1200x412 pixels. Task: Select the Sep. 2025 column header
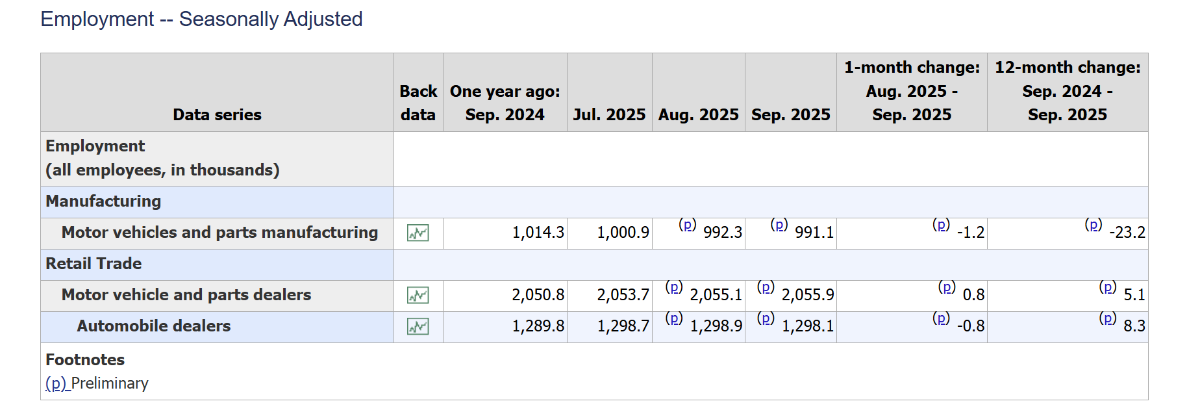[x=791, y=114]
